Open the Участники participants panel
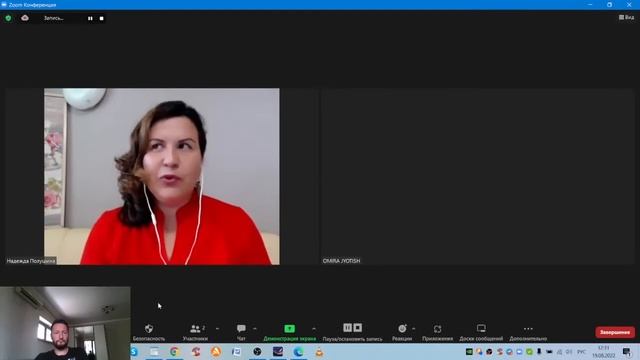This screenshot has width=640, height=360. 195,332
